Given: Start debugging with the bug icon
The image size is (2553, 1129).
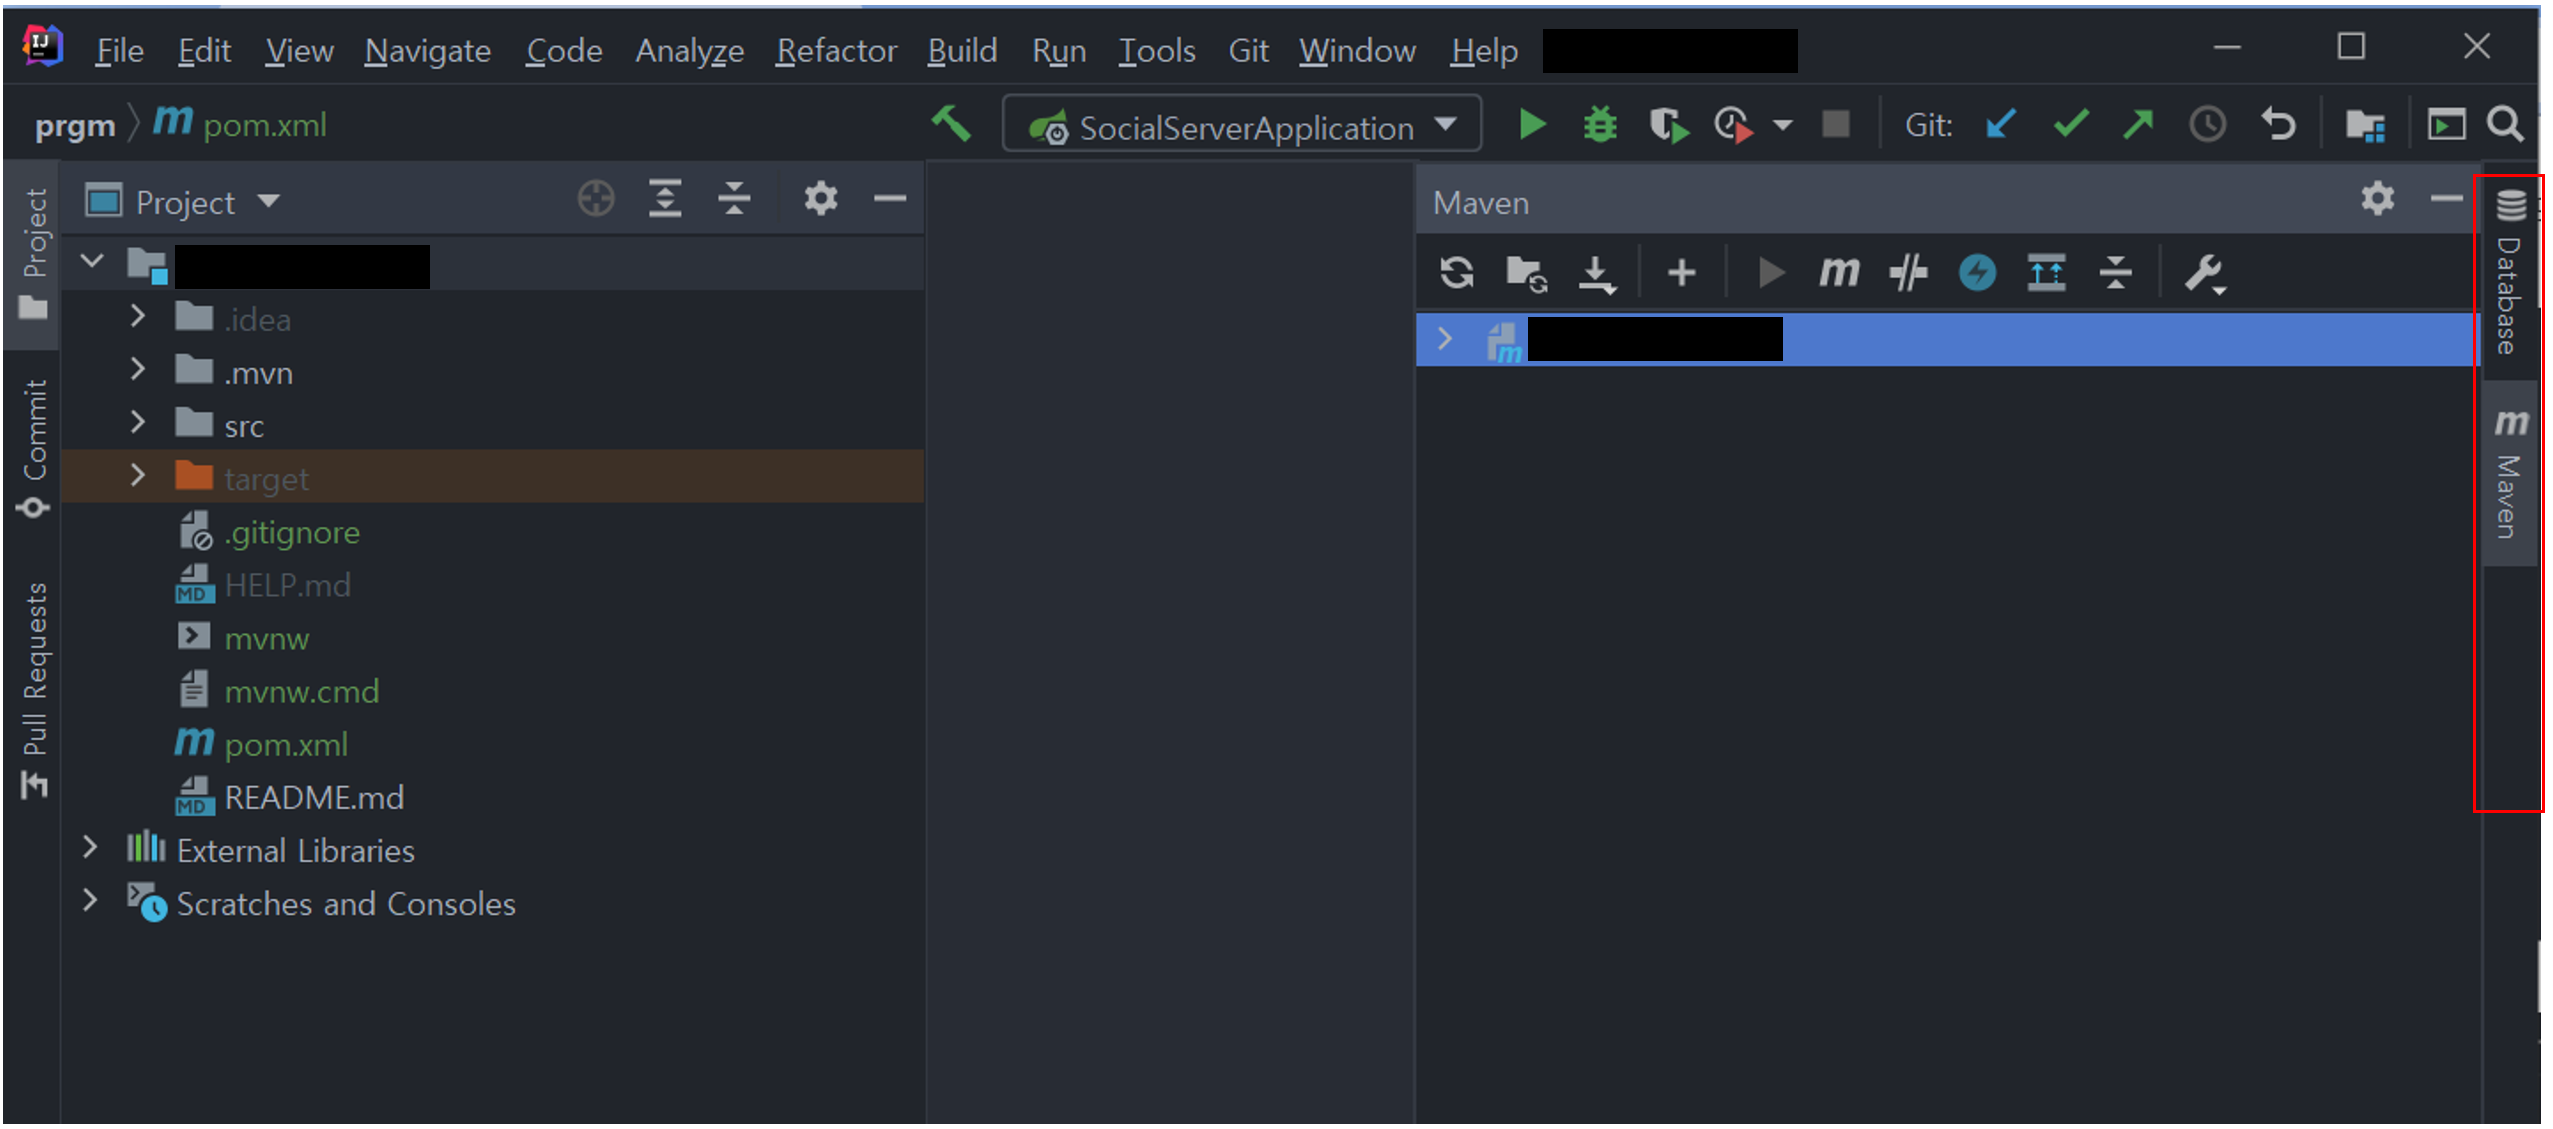Looking at the screenshot, I should pyautogui.click(x=1599, y=125).
